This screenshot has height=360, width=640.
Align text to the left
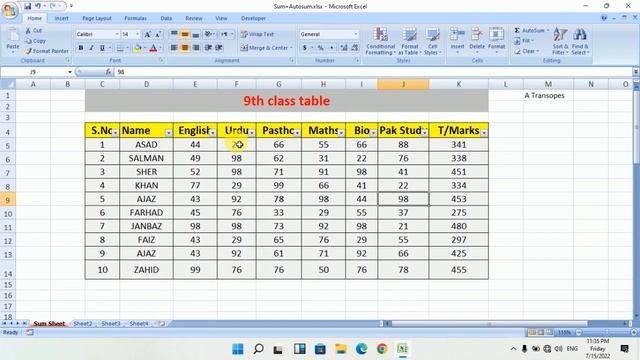pos(174,48)
